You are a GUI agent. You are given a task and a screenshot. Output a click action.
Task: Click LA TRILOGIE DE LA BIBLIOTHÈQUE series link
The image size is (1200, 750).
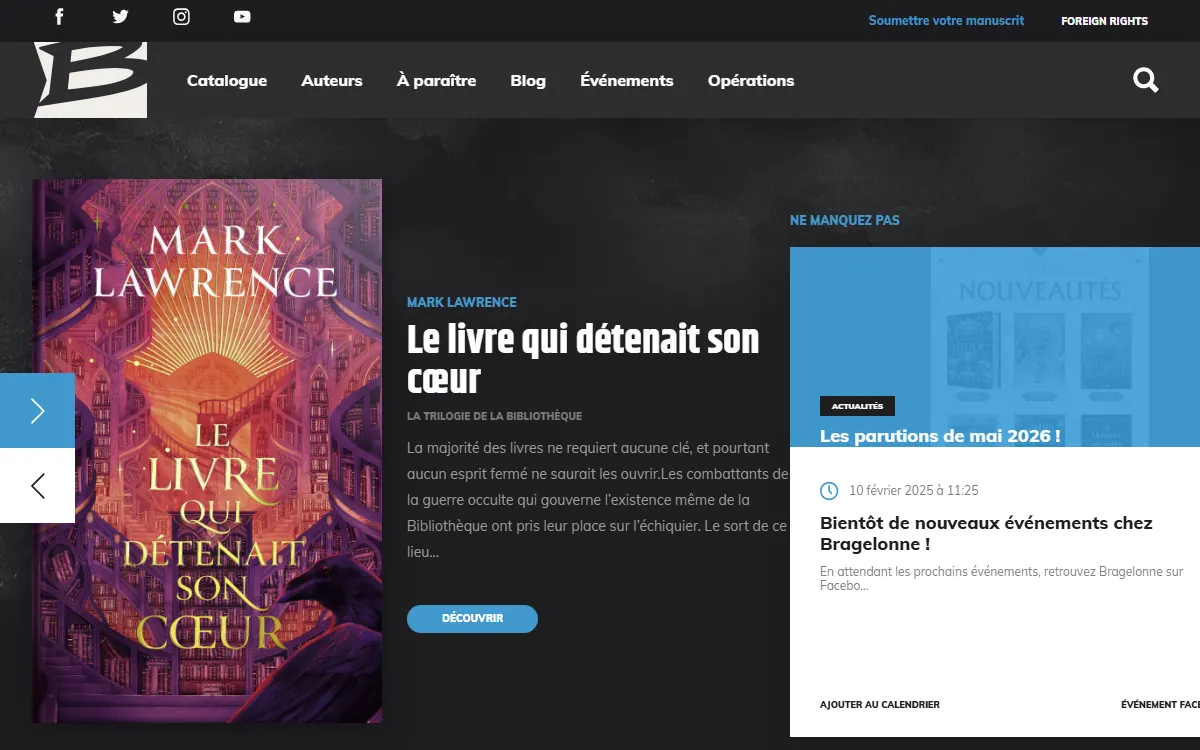(494, 416)
